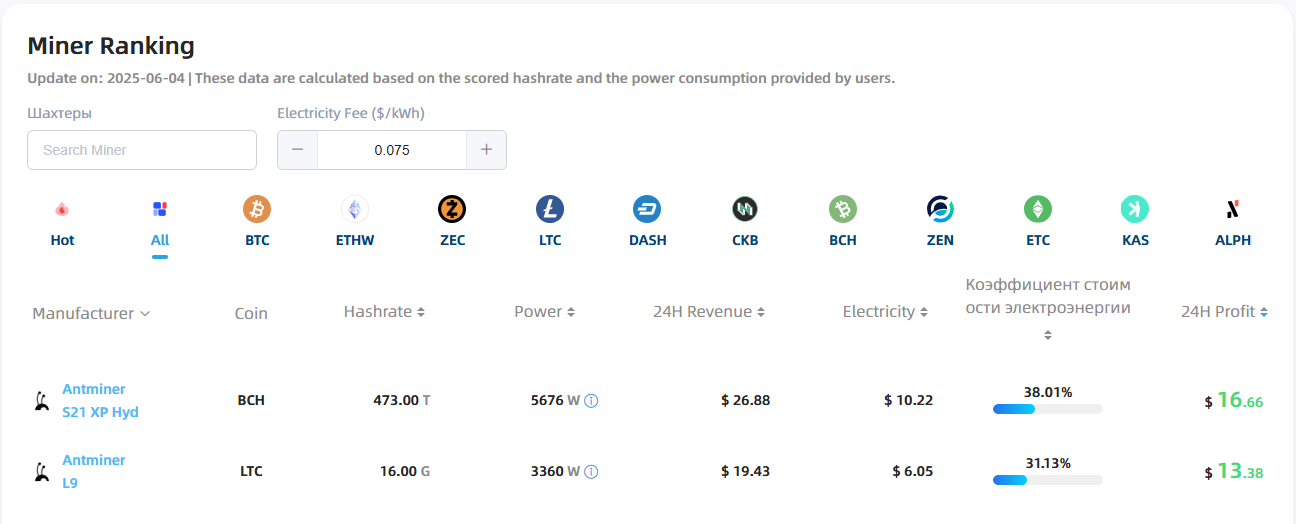Click the Search Miner input field
Screen dimensions: 1296x524
[142, 150]
